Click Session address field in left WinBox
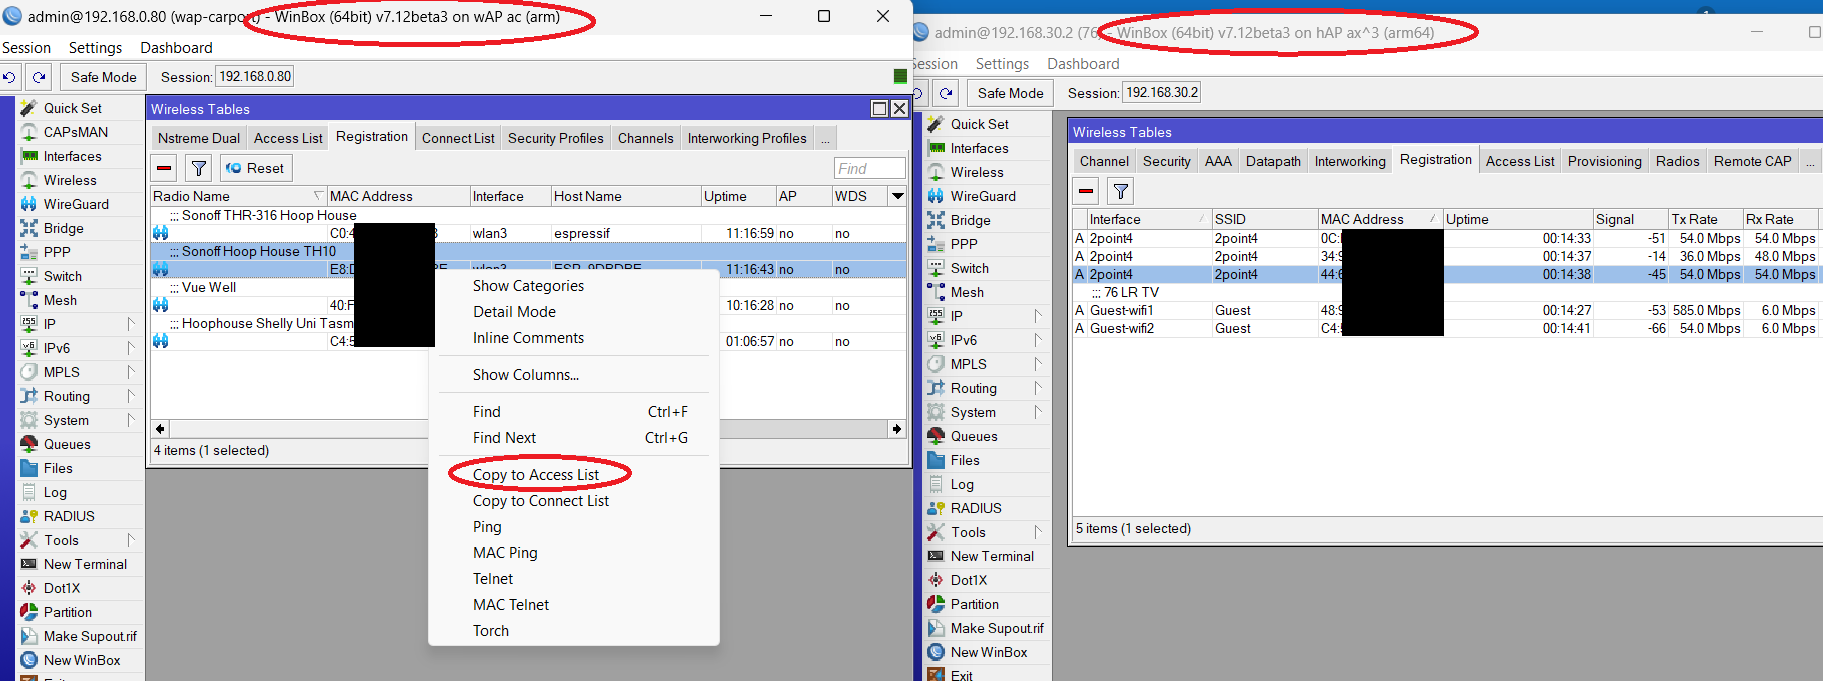Image resolution: width=1823 pixels, height=681 pixels. 255,77
